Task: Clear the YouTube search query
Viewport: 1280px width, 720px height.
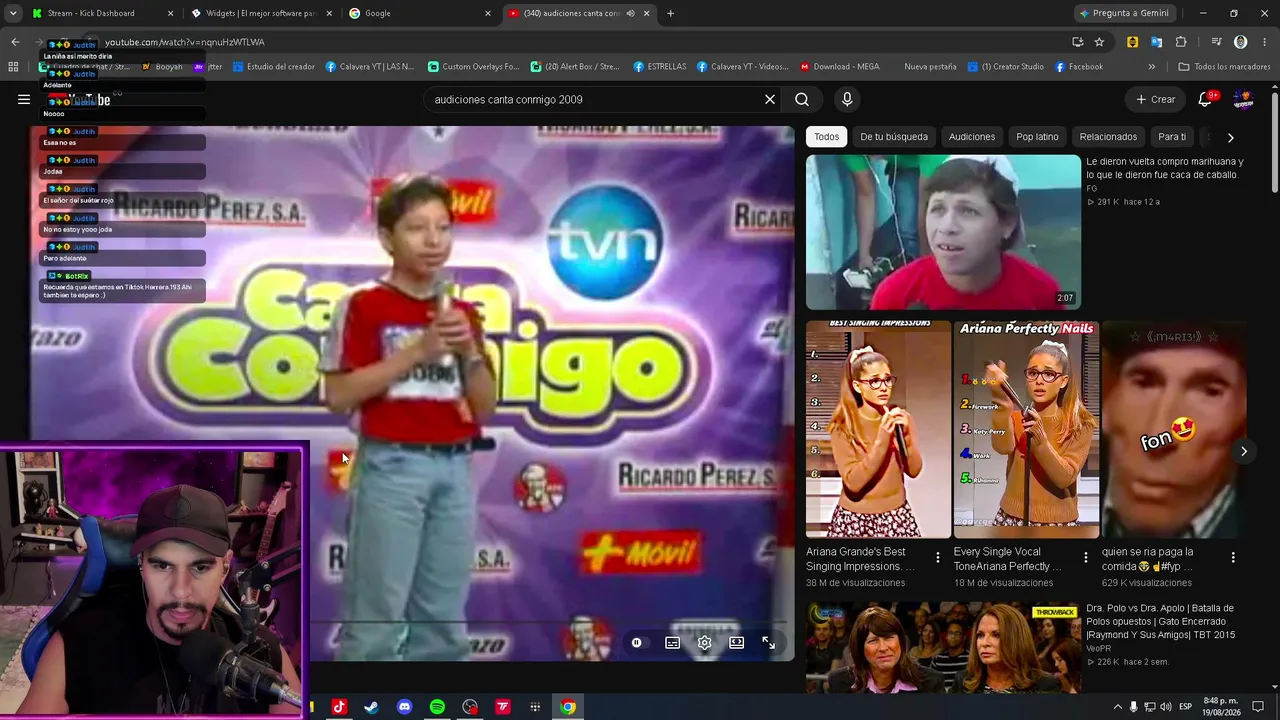Action: (x=770, y=99)
